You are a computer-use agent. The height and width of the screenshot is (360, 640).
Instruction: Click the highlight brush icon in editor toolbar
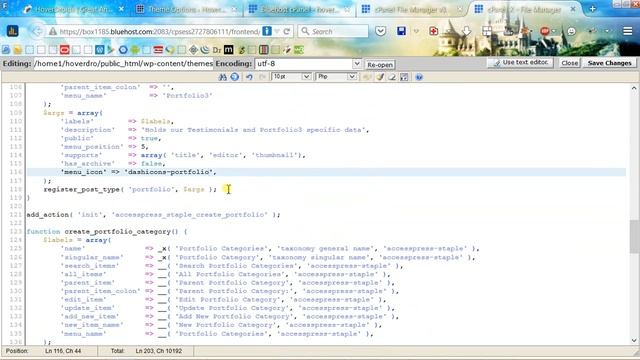(380, 77)
